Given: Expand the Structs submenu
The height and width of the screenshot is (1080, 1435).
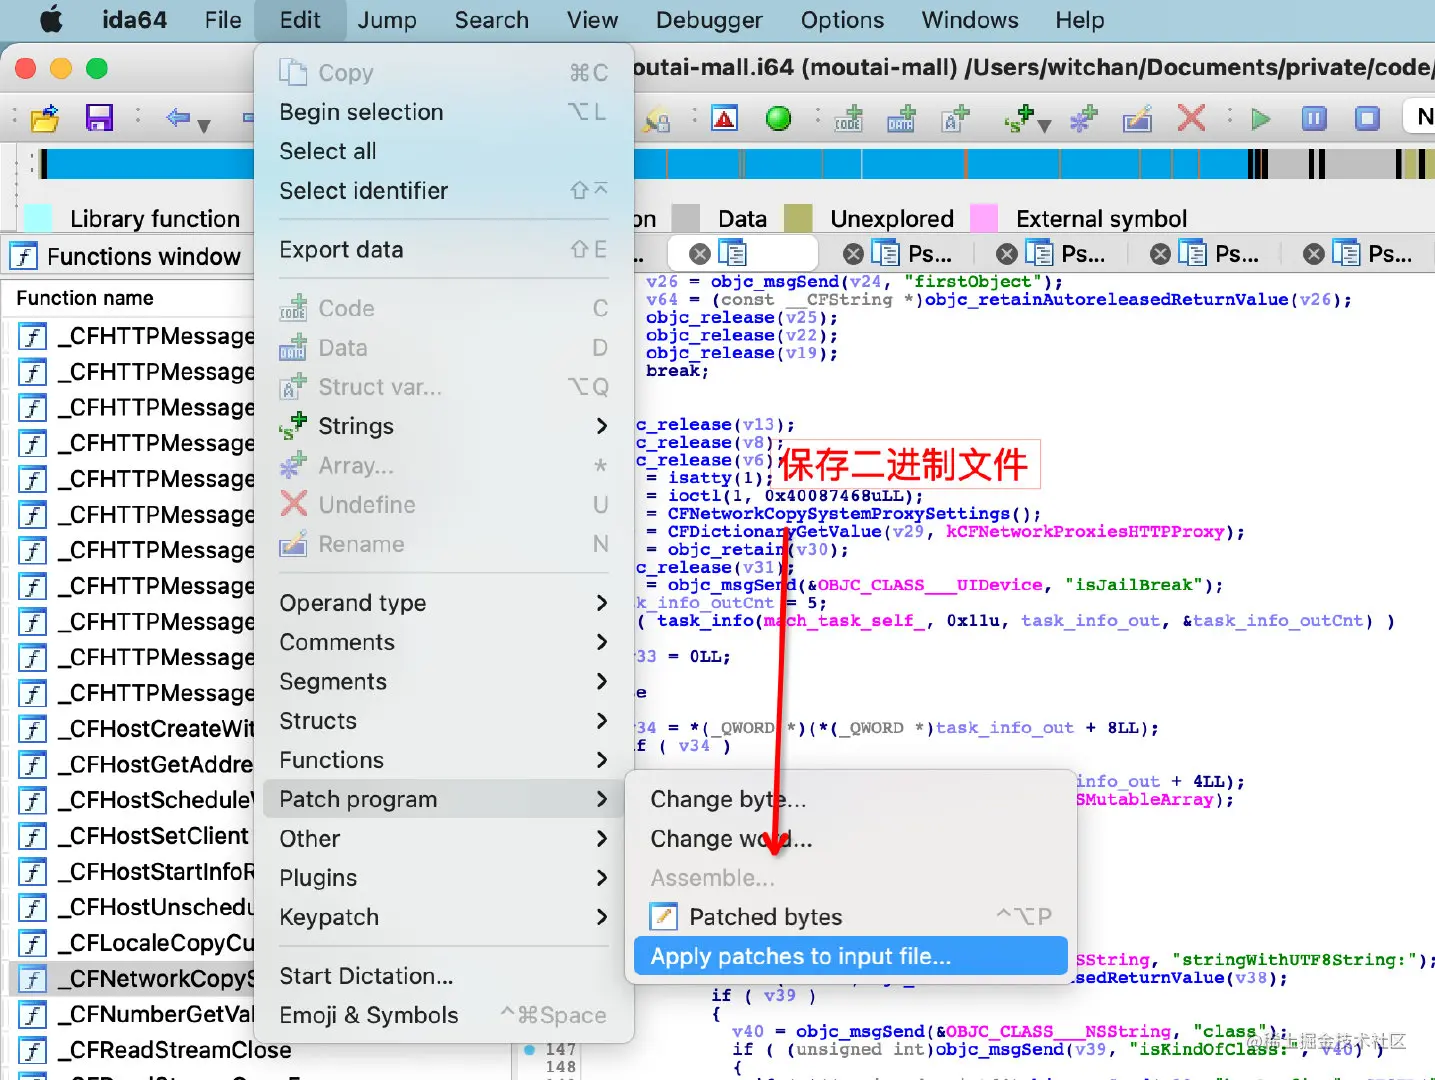Looking at the screenshot, I should point(444,721).
